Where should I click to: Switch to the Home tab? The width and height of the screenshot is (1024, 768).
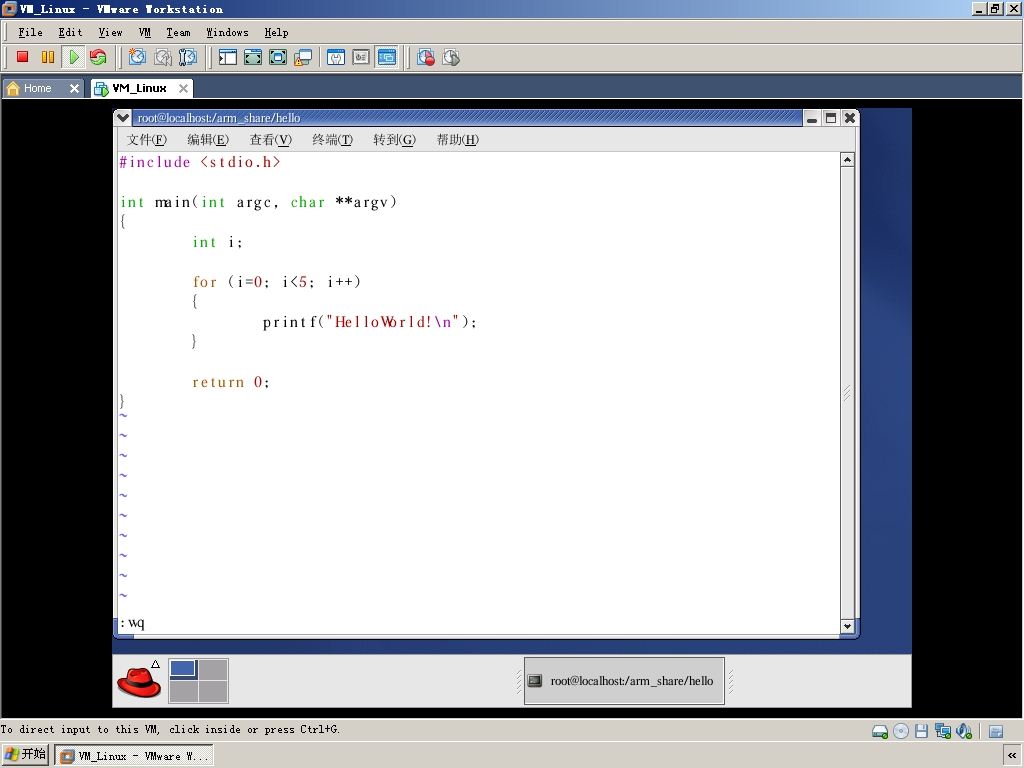pos(37,88)
